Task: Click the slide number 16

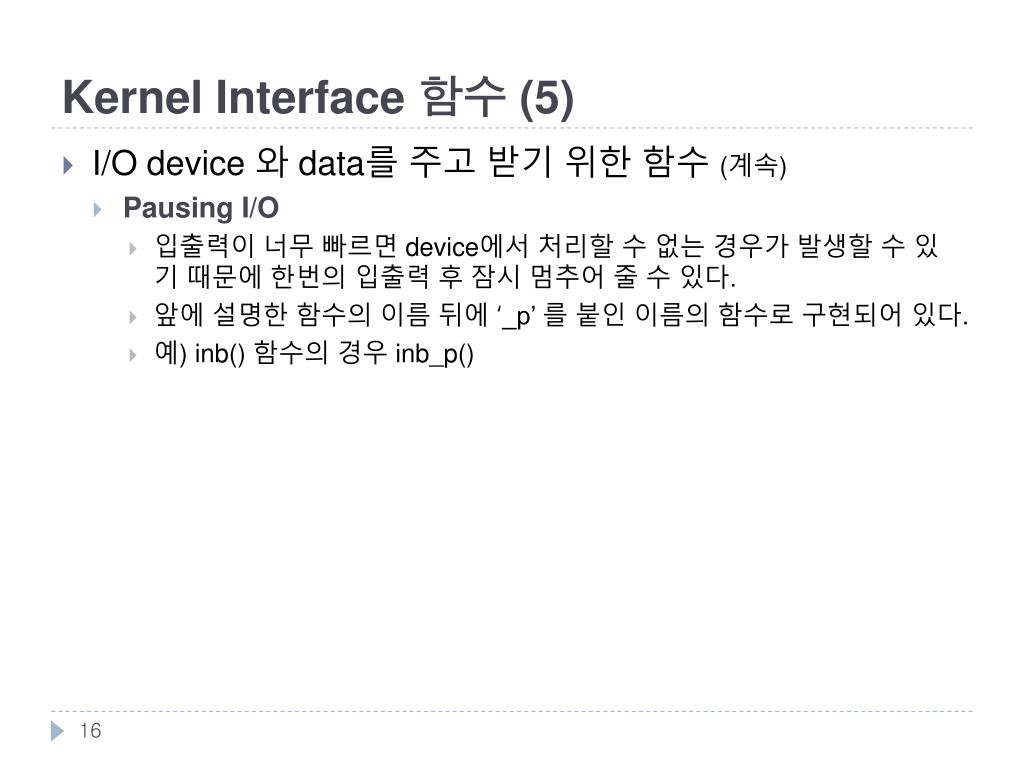Action: coord(91,731)
